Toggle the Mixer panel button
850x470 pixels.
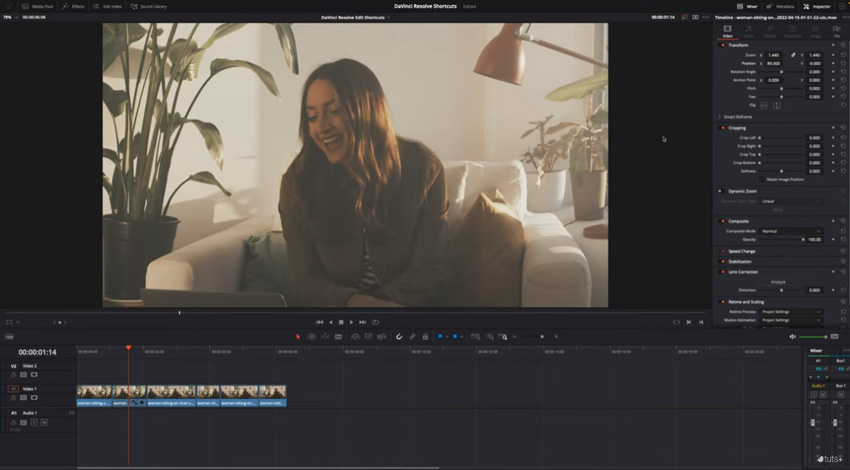coord(747,7)
